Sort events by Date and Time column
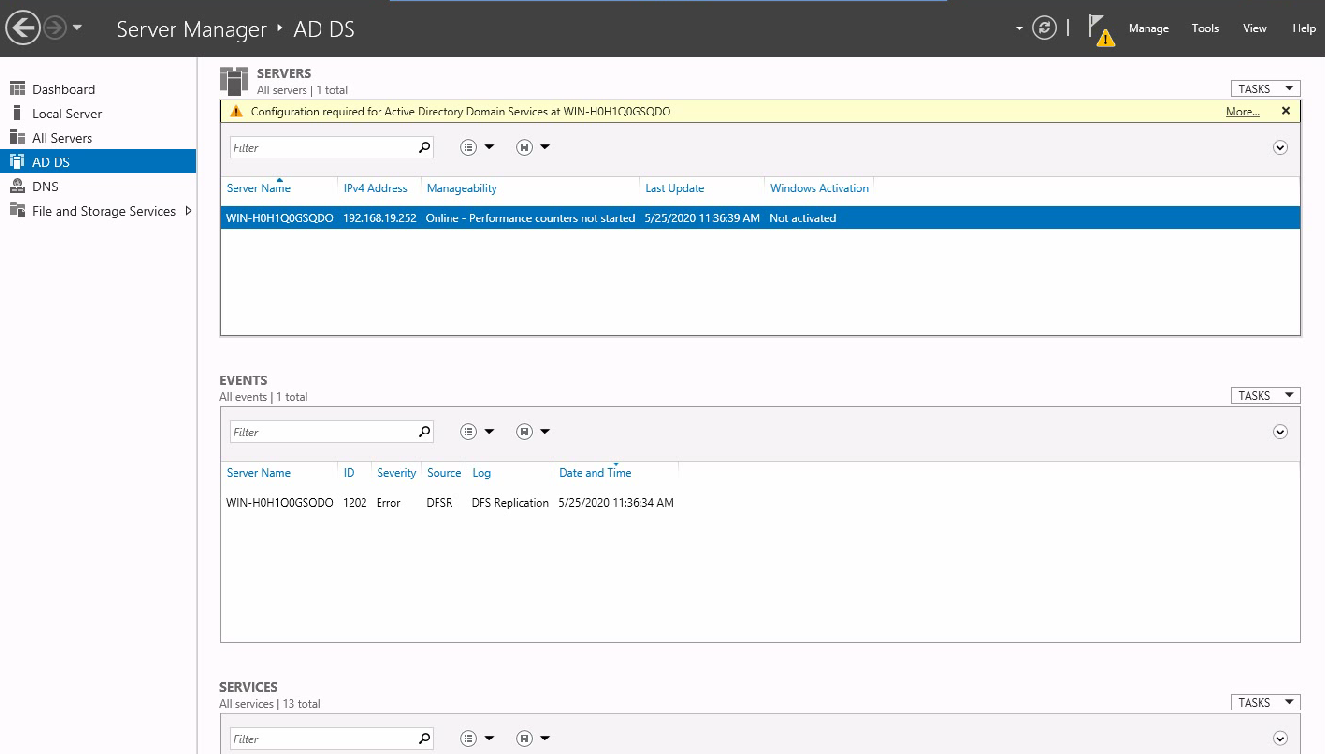 tap(595, 473)
